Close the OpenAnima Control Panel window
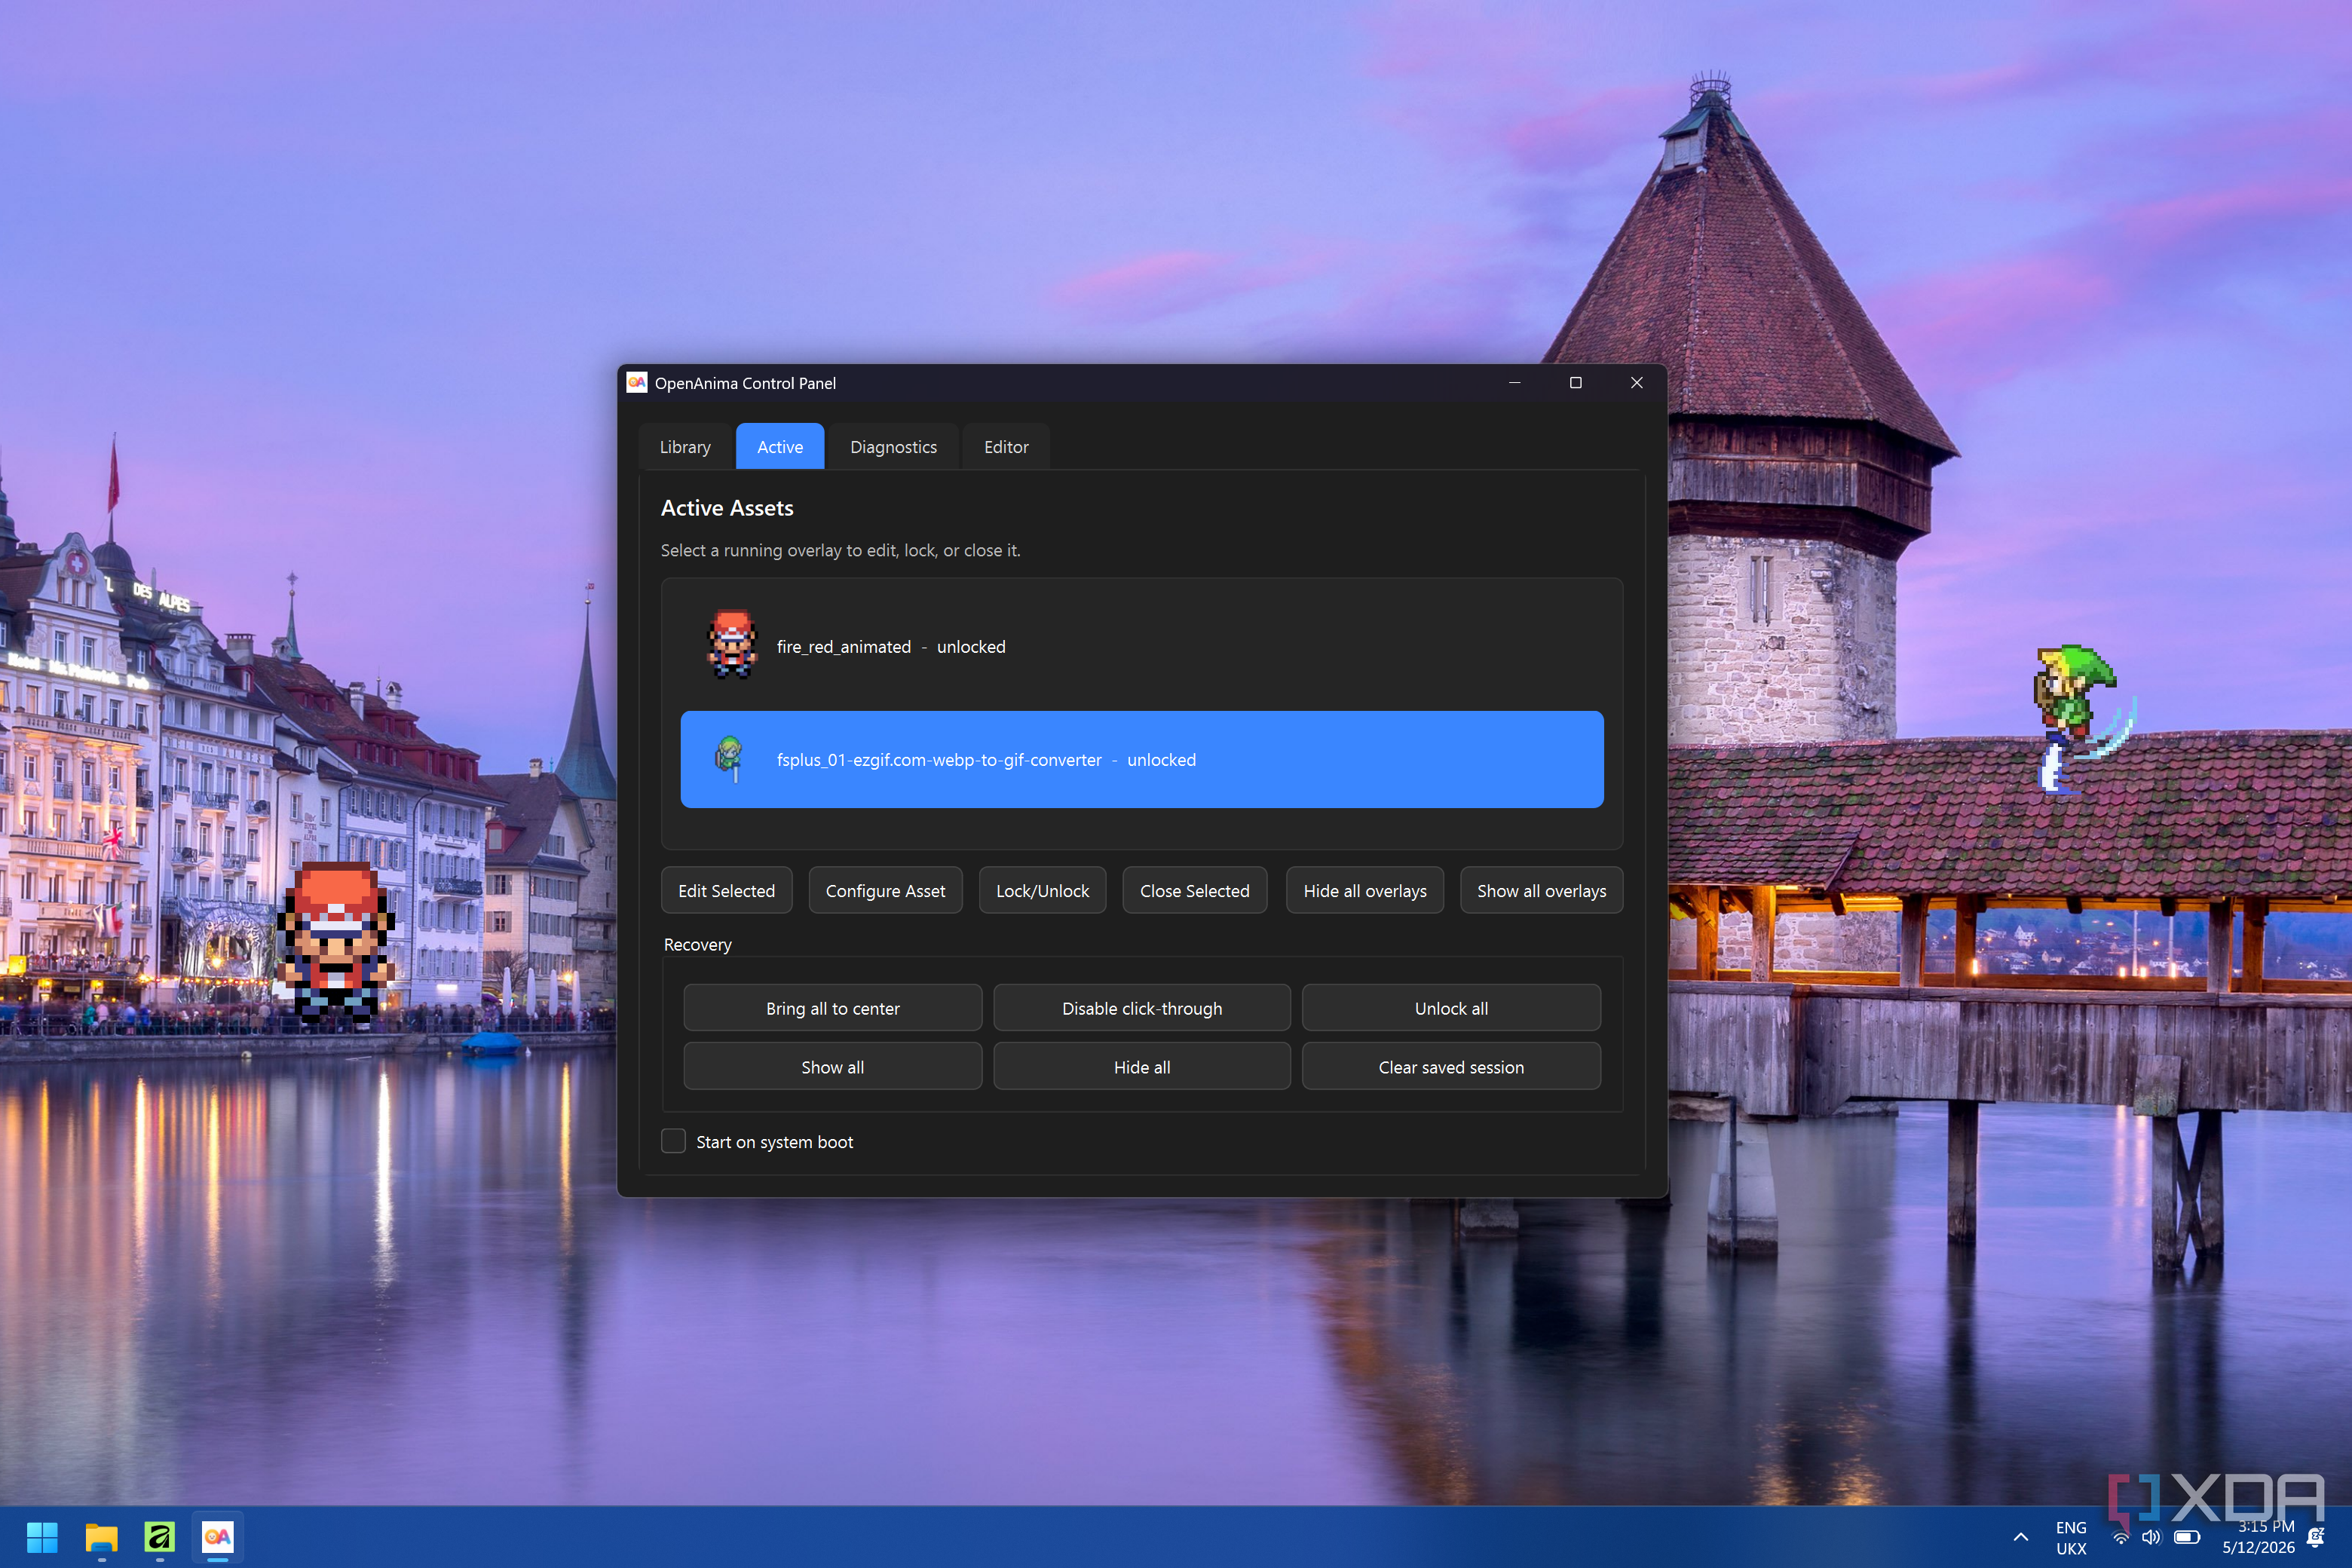 point(1636,383)
